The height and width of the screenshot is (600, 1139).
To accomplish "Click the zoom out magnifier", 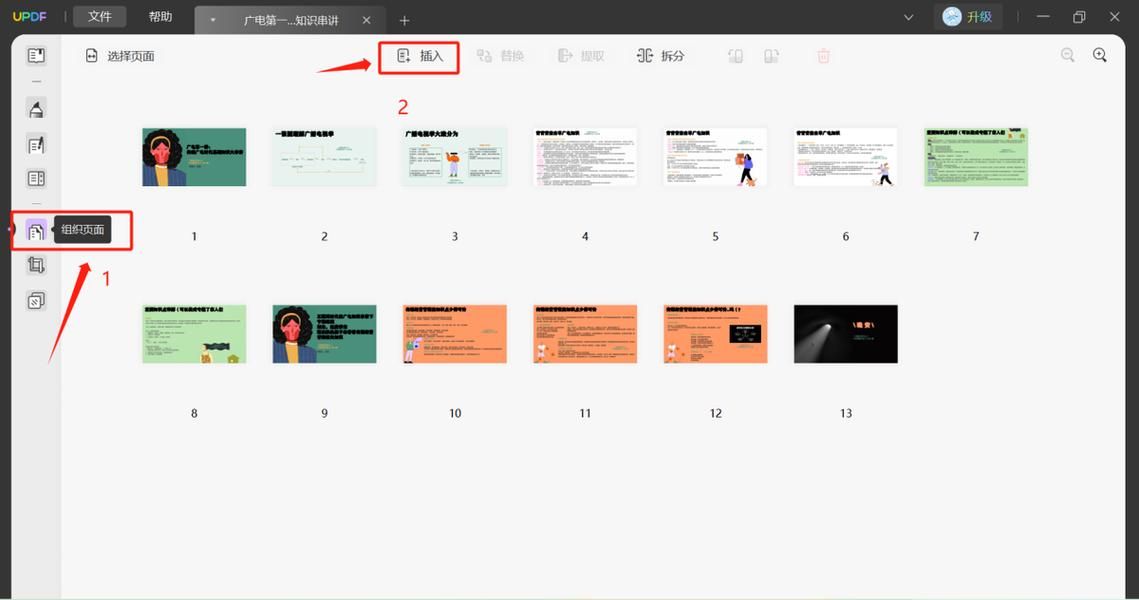I will click(x=1067, y=56).
